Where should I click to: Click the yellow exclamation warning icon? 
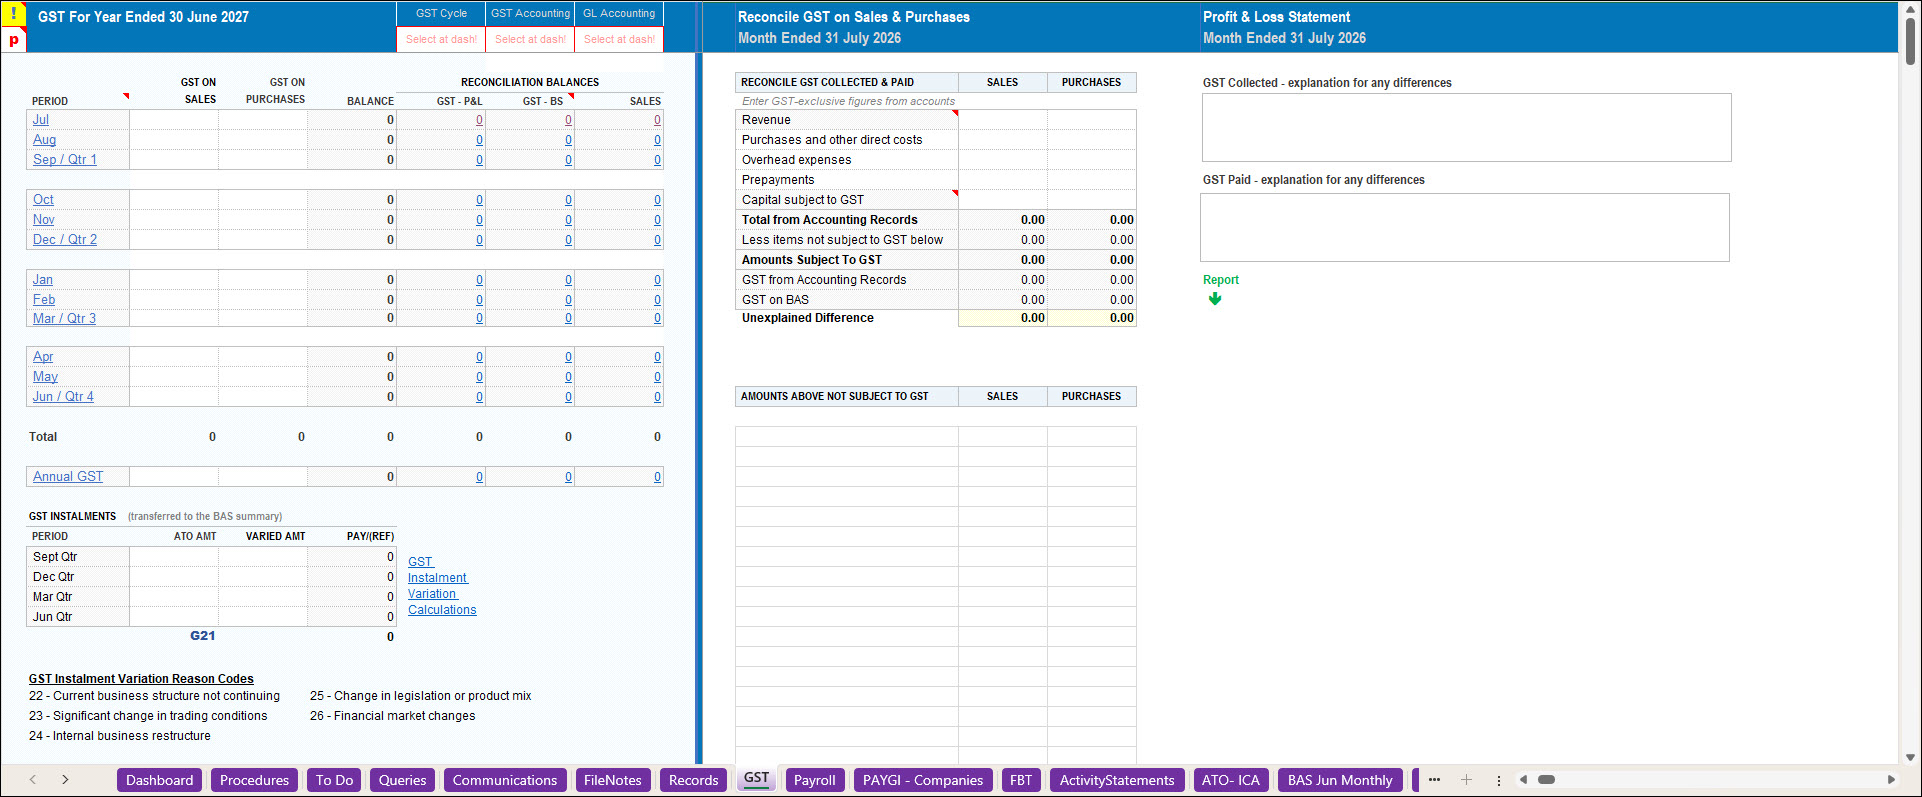(13, 14)
